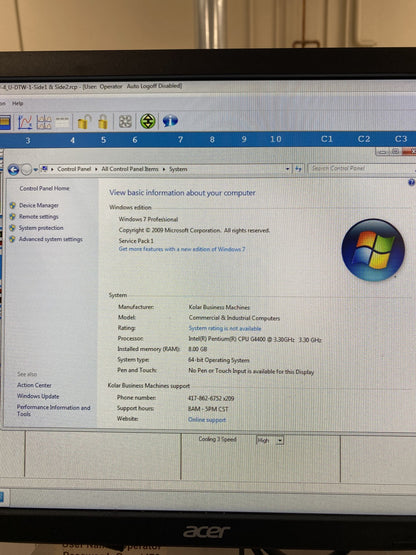
Task: Click the 8.00 GB memory value
Action: click(x=198, y=349)
